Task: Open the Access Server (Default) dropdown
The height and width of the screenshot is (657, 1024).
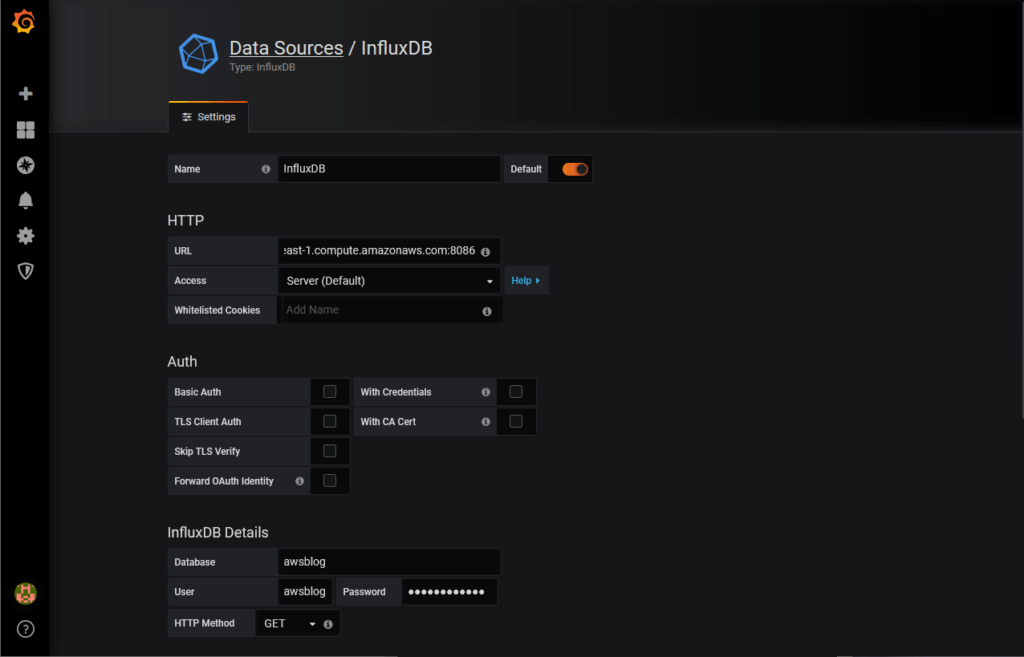Action: point(389,281)
